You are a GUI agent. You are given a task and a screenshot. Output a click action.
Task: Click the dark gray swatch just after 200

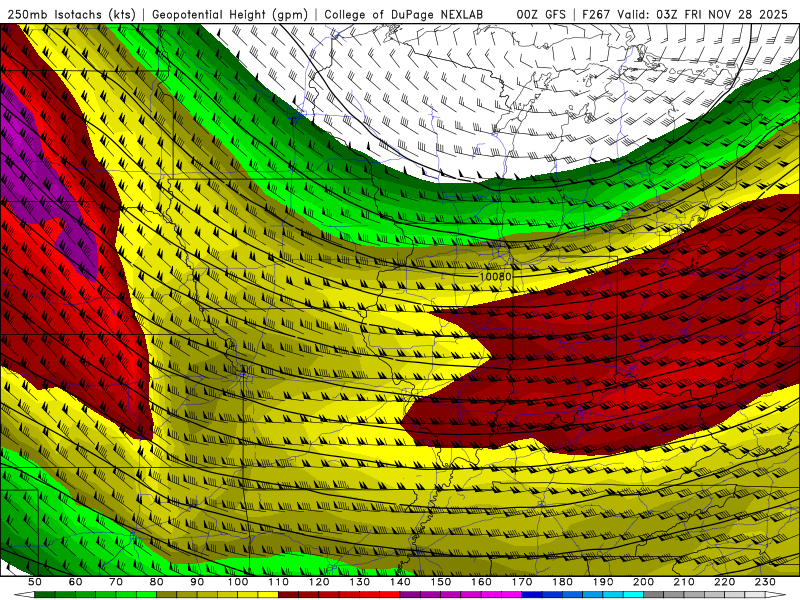[x=654, y=595]
